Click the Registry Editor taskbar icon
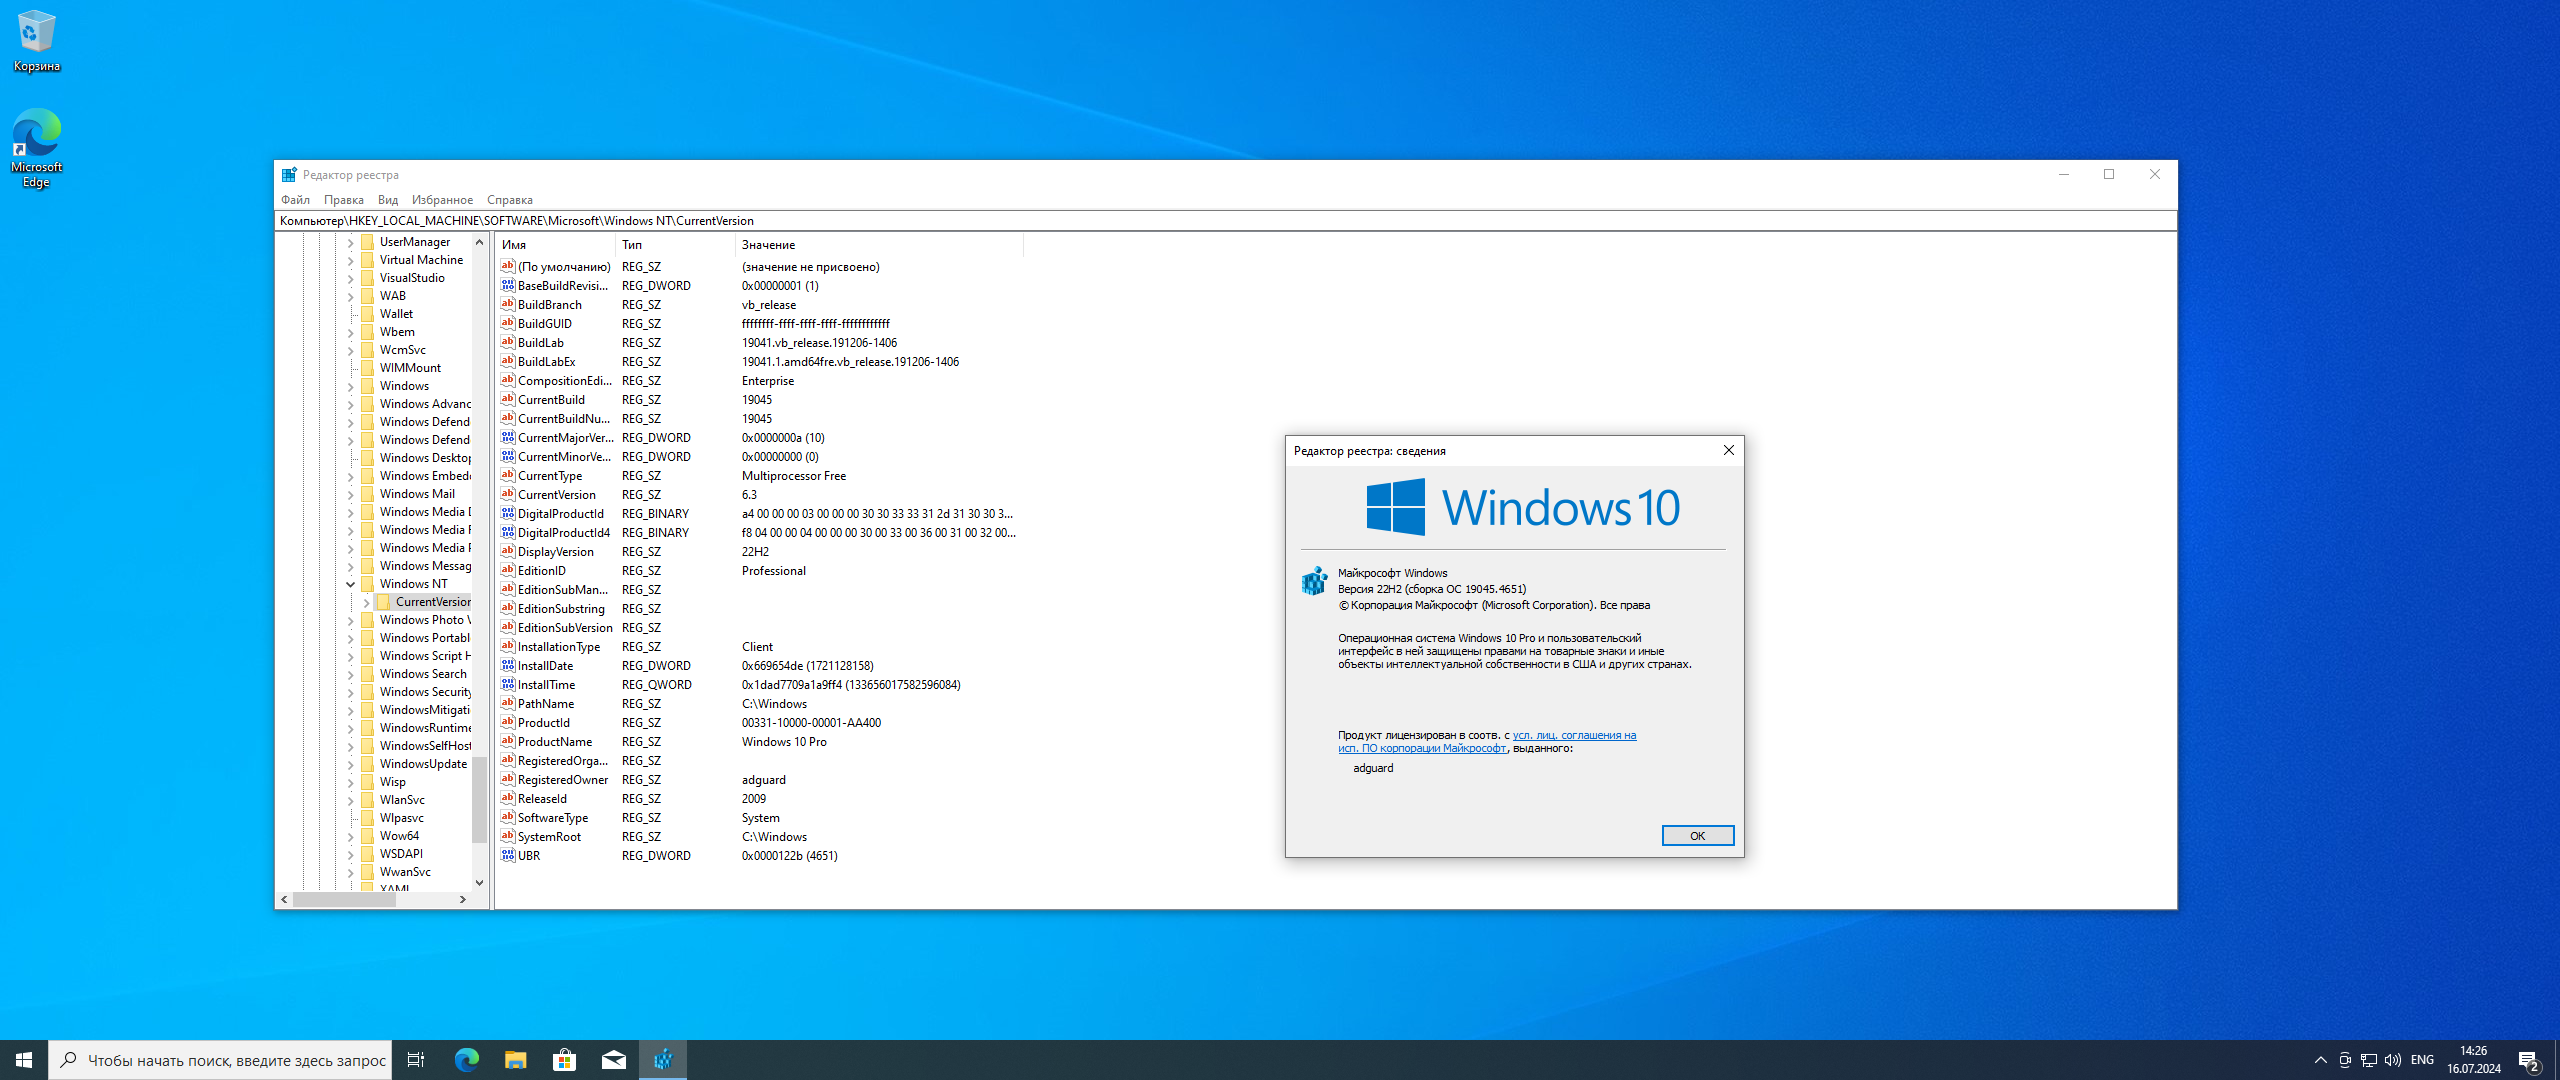 tap(663, 1060)
